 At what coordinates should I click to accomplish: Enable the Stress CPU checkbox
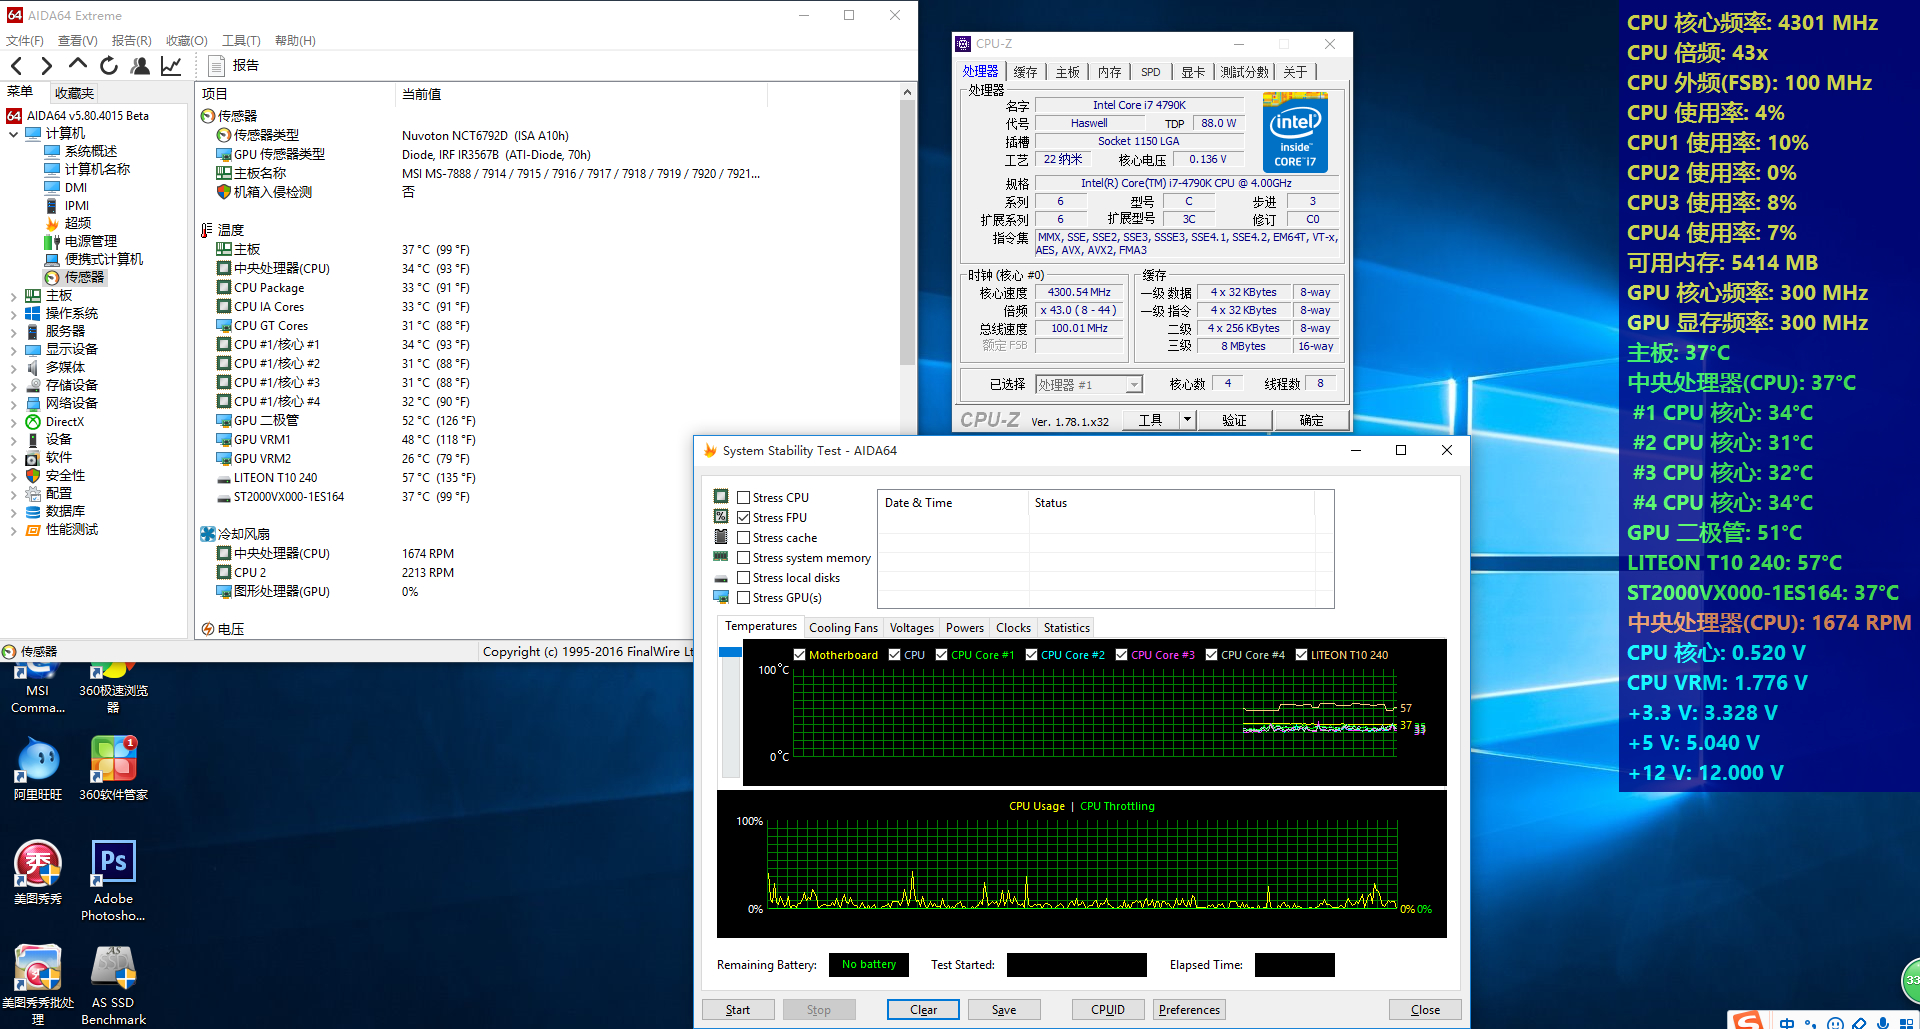pos(743,498)
